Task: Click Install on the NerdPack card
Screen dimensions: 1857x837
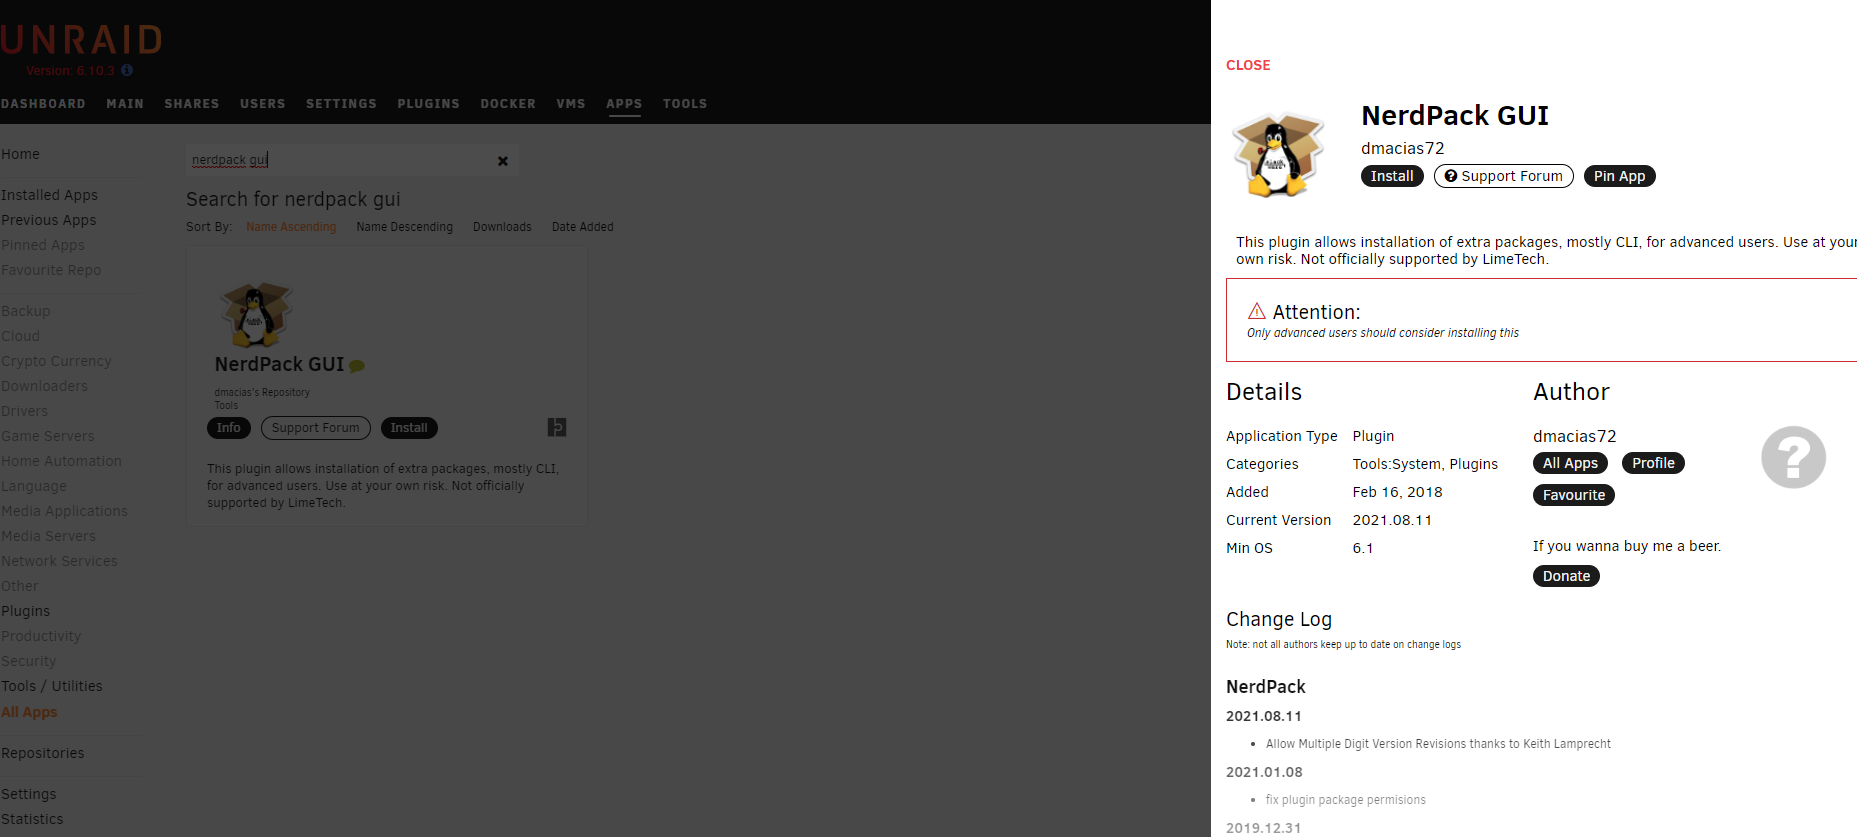Action: 409,428
